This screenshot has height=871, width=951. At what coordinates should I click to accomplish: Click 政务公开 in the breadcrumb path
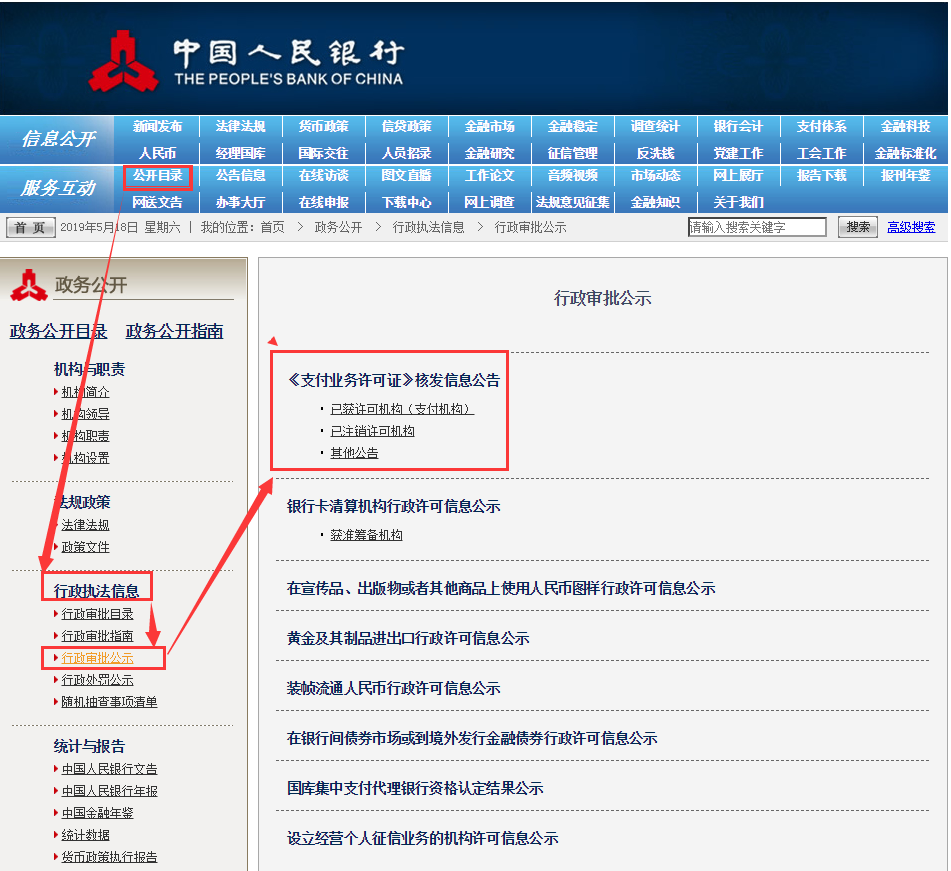coord(338,228)
